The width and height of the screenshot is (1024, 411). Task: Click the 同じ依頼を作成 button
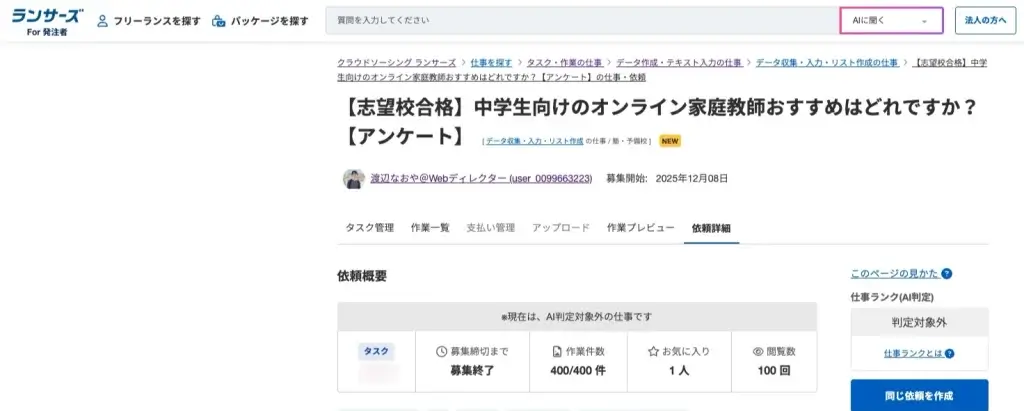click(x=920, y=395)
